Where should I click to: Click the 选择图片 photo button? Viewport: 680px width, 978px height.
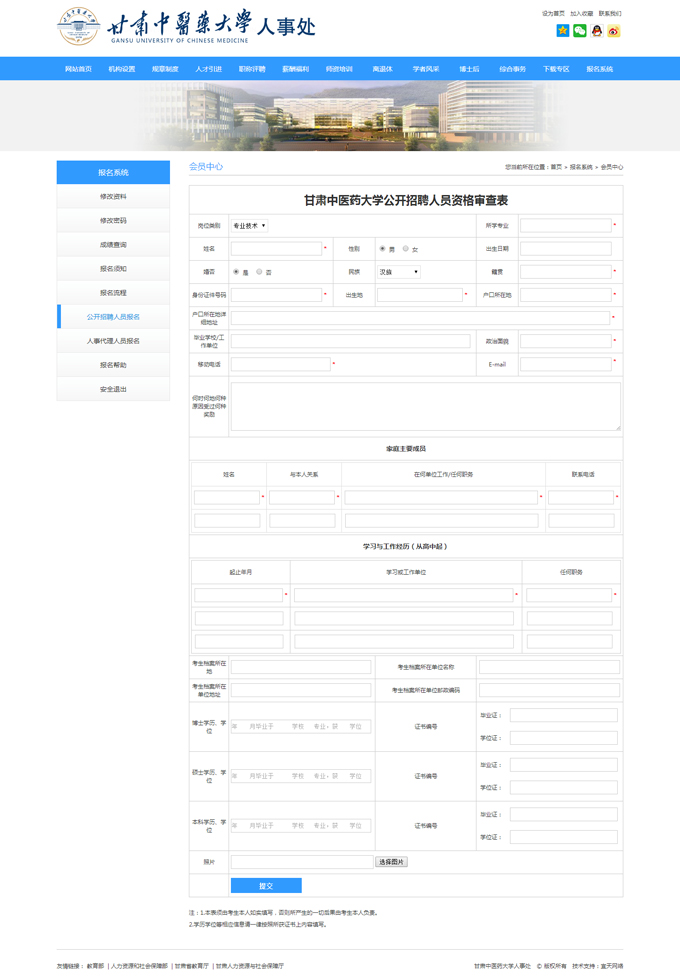pos(392,862)
